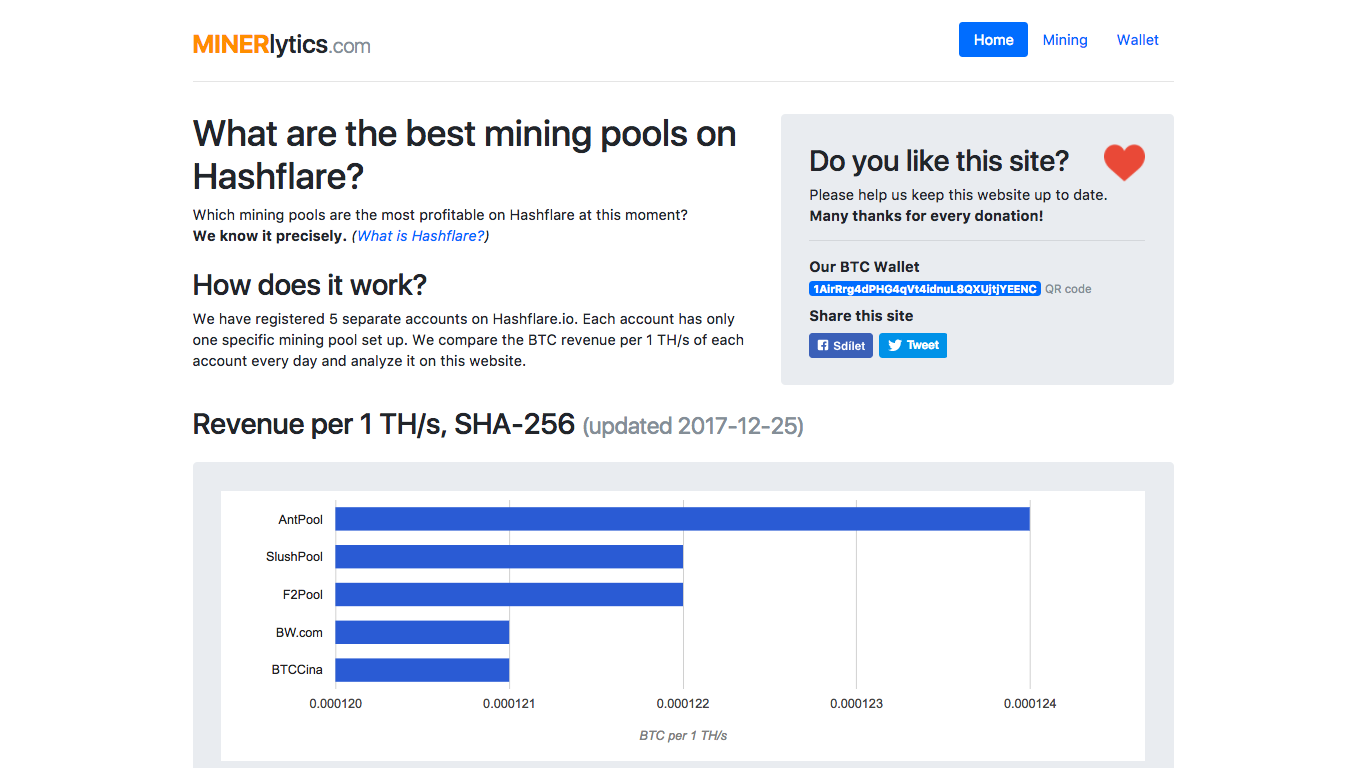The image size is (1366, 768).
Task: Open the Home nav tab
Action: [993, 40]
